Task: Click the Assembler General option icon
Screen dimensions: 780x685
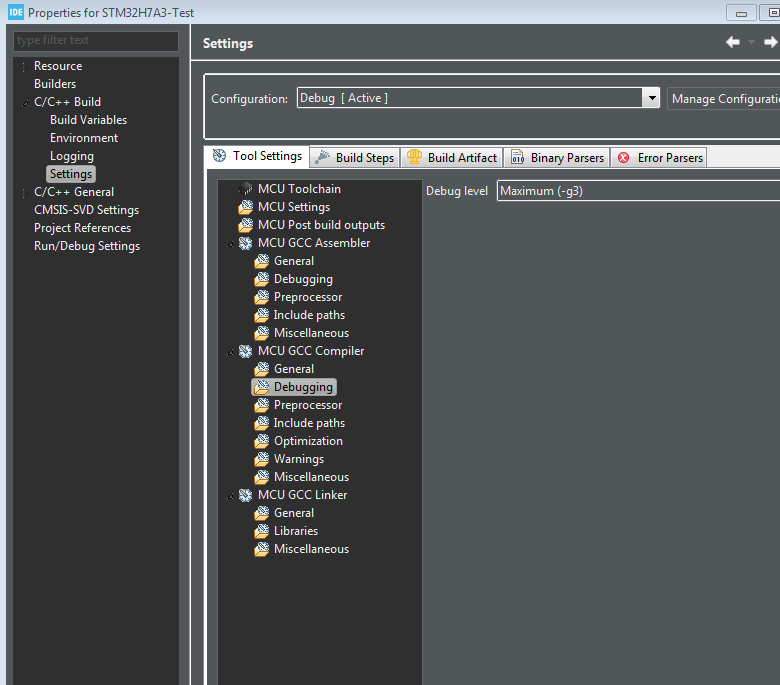Action: (x=262, y=261)
